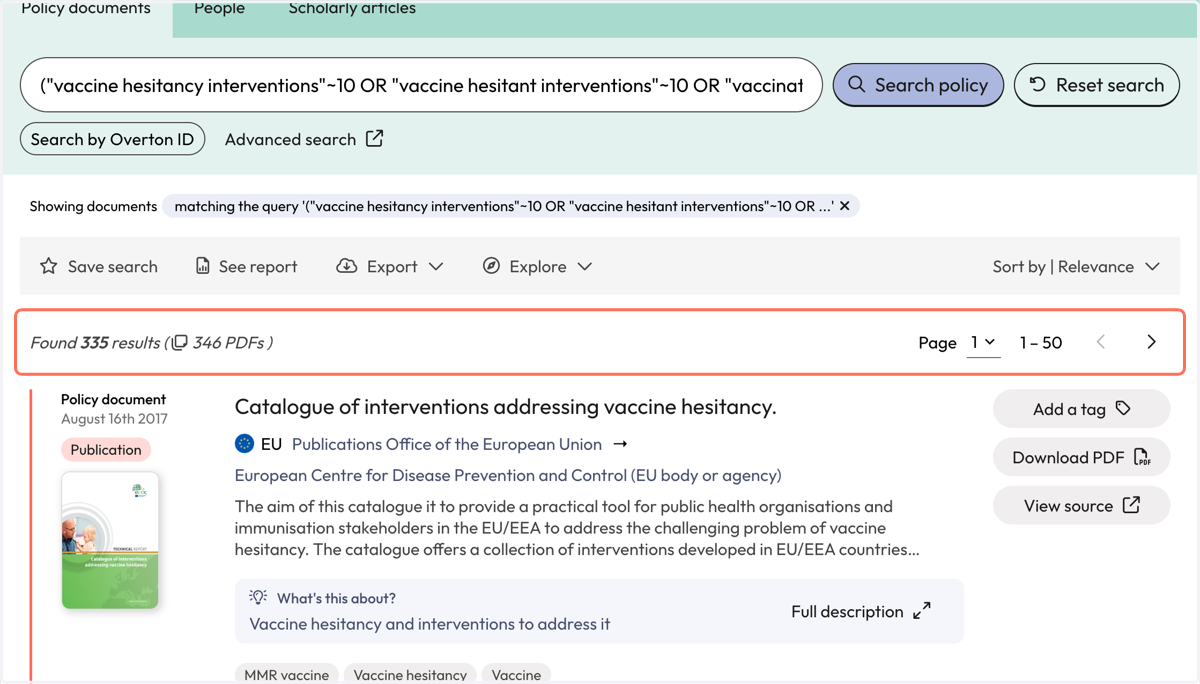Open Publications Office of the European Union link

446,444
